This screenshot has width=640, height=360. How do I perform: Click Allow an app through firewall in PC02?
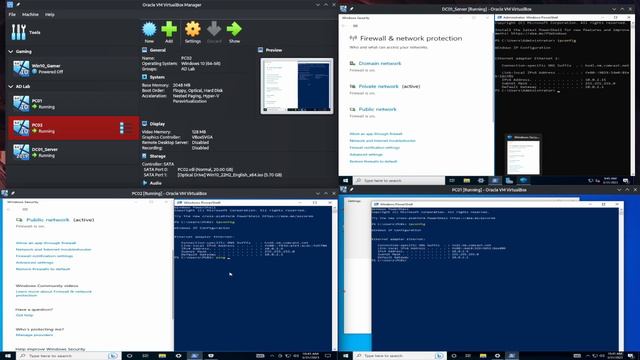pyautogui.click(x=46, y=243)
